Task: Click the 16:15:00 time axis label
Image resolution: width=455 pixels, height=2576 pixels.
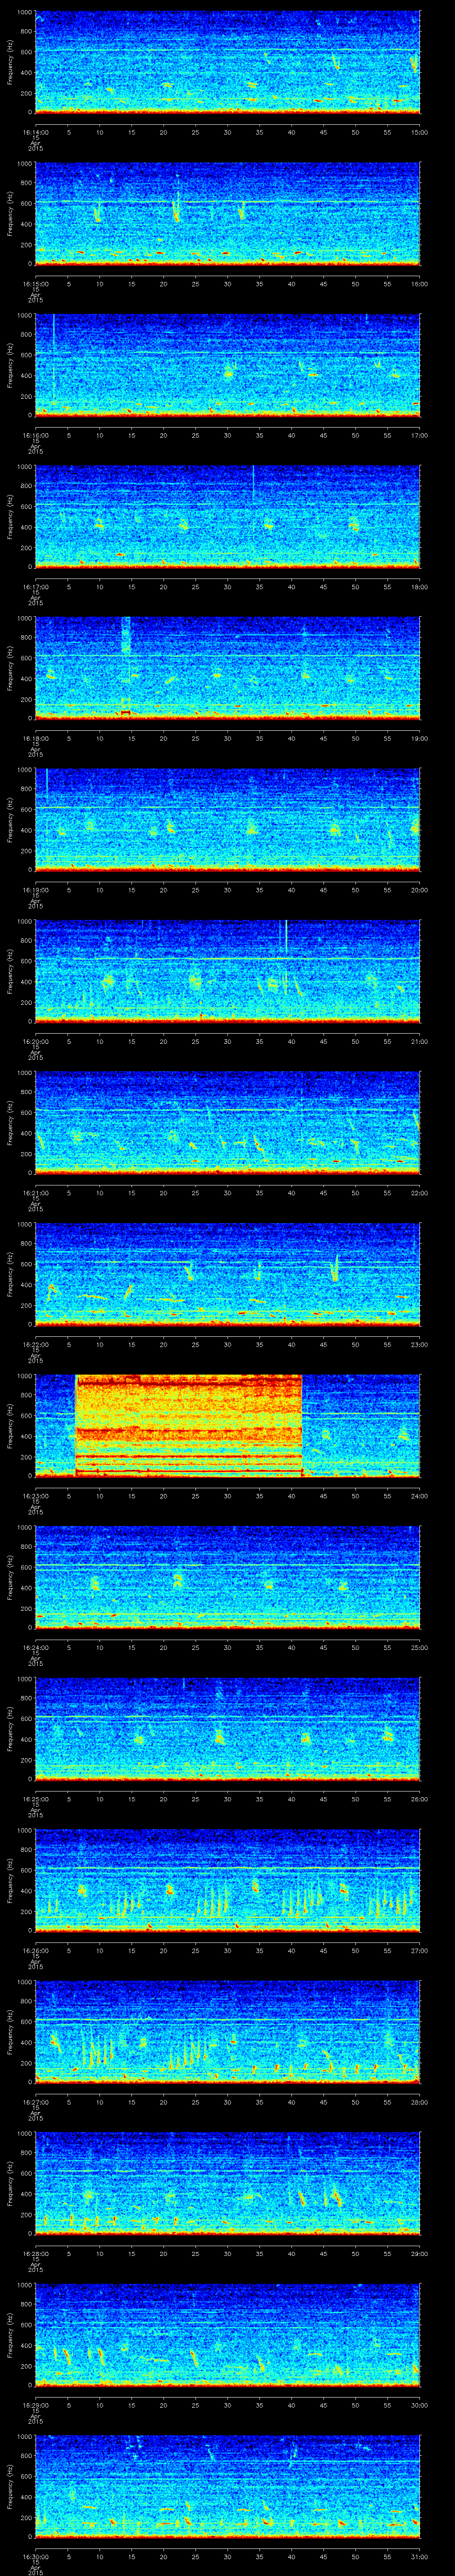Action: pos(35,284)
